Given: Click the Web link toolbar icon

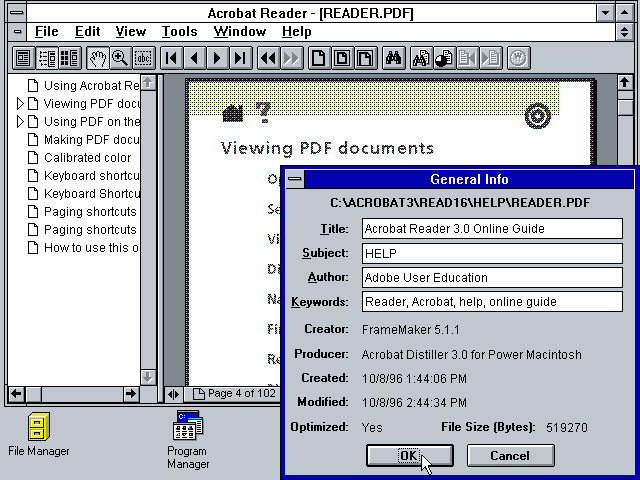Looking at the screenshot, I should pyautogui.click(x=518, y=58).
